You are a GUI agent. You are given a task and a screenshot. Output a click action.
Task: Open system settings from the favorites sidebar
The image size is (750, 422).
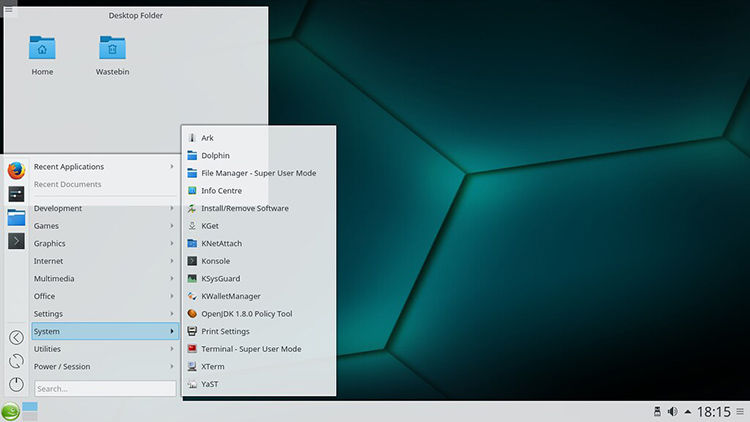[x=16, y=194]
